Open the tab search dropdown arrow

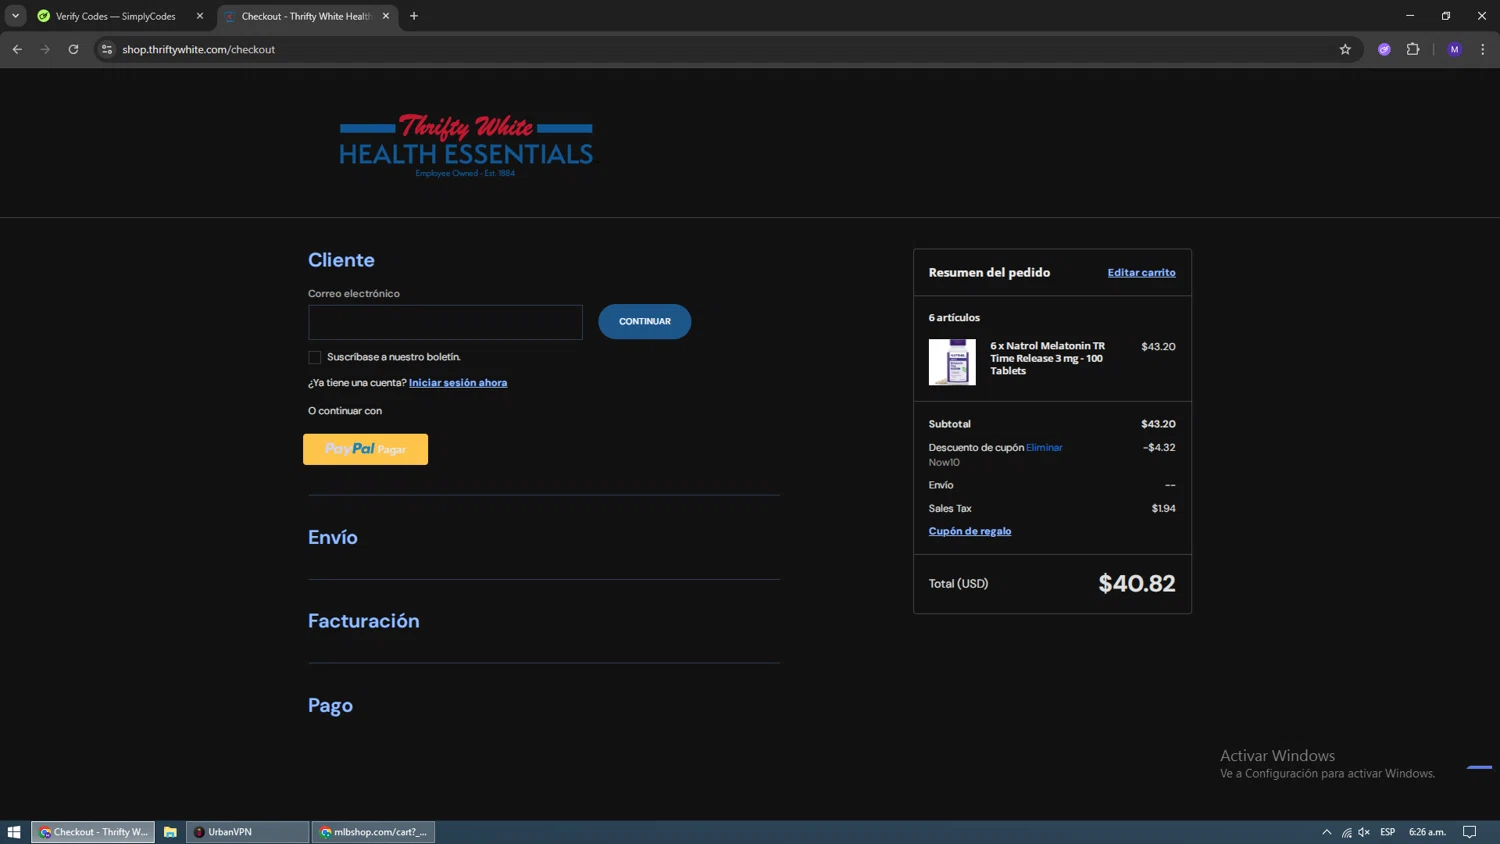point(15,16)
